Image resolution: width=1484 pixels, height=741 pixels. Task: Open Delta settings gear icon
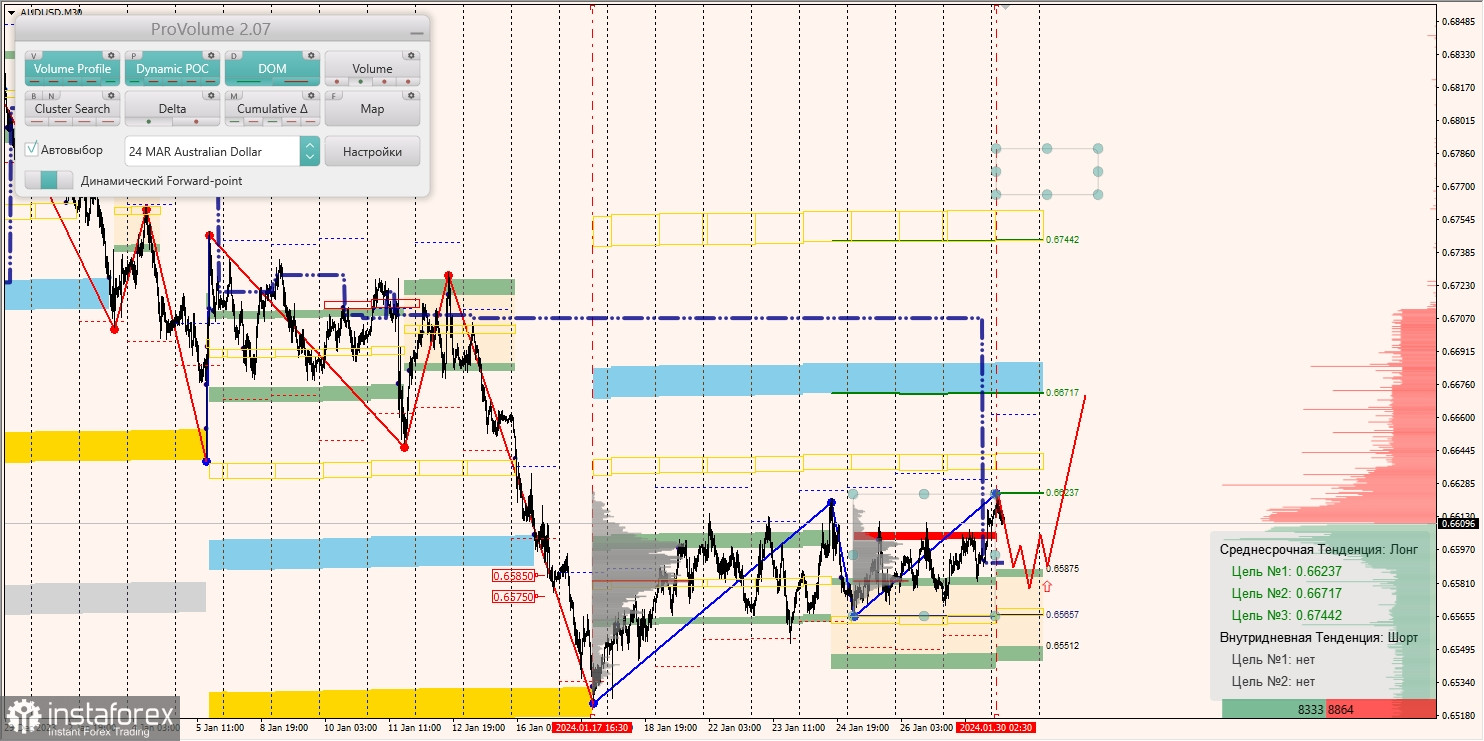coord(211,96)
